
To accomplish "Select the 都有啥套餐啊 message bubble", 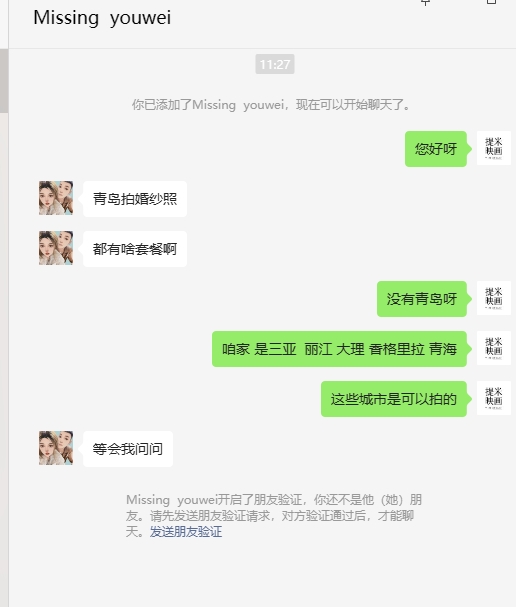I will 135,249.
